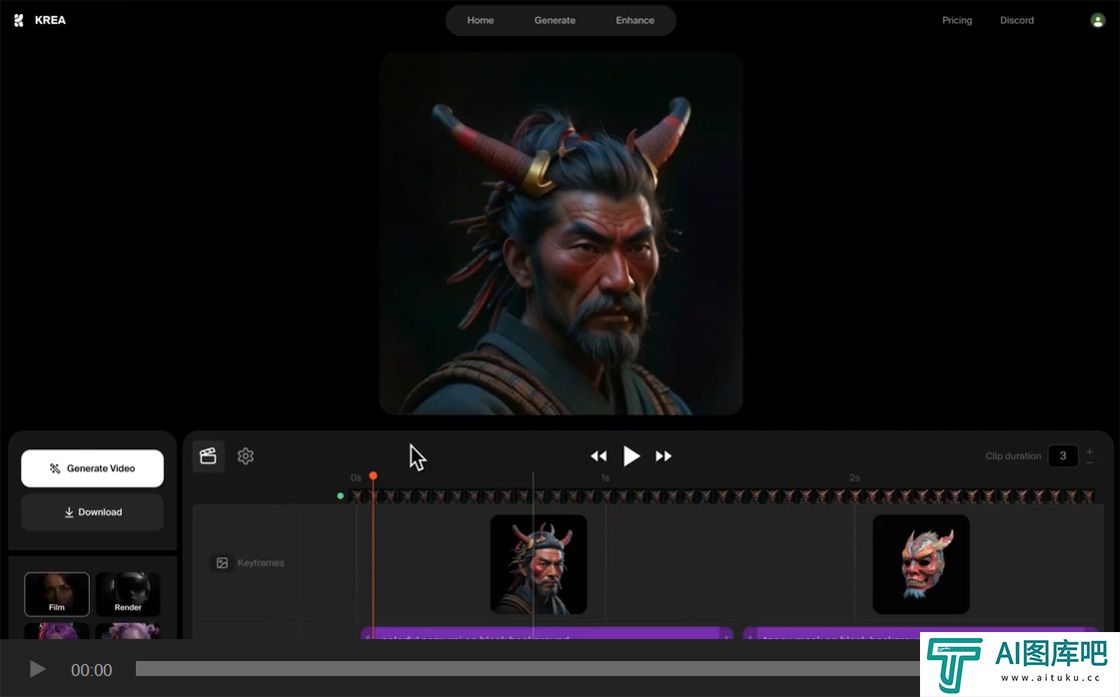
Task: Increase clip duration with plus stepper
Action: tap(1089, 451)
